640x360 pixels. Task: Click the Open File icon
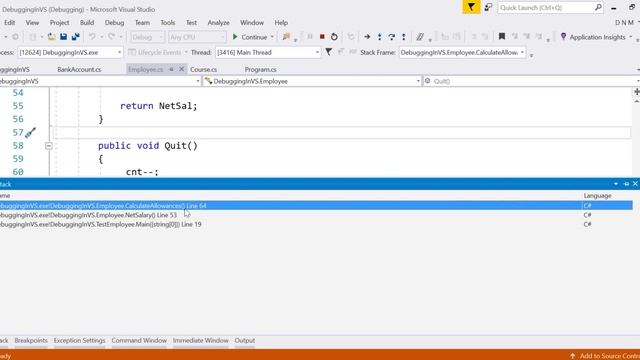[x=51, y=37]
